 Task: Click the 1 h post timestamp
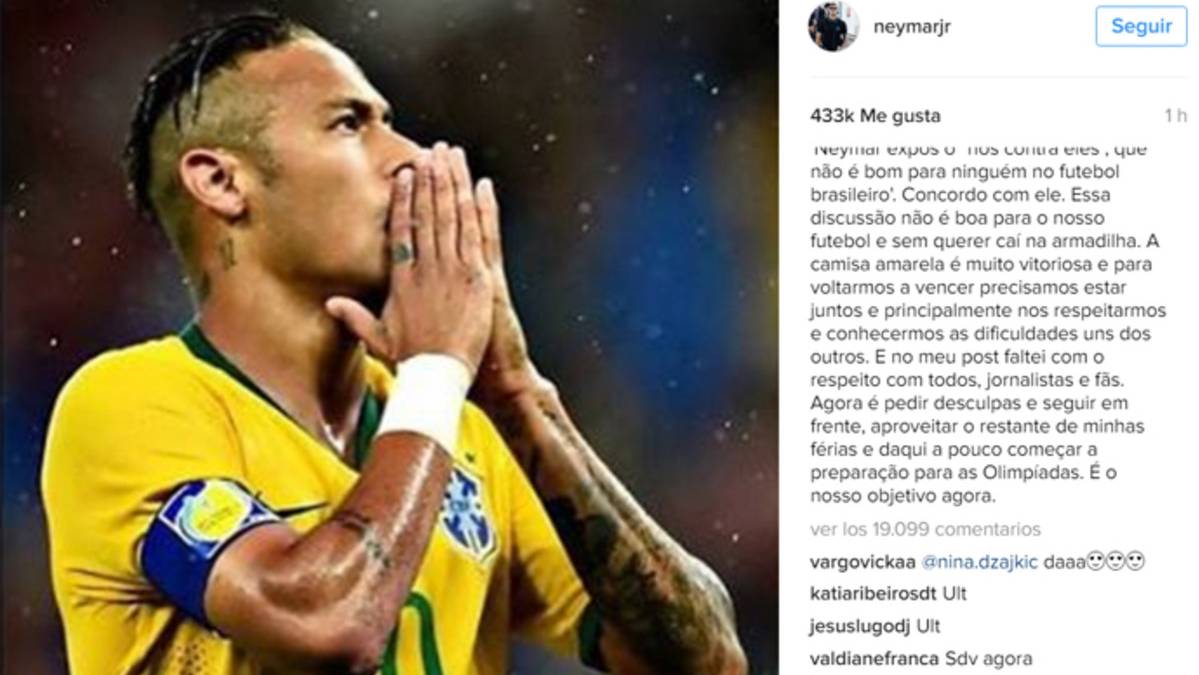pyautogui.click(x=1175, y=116)
